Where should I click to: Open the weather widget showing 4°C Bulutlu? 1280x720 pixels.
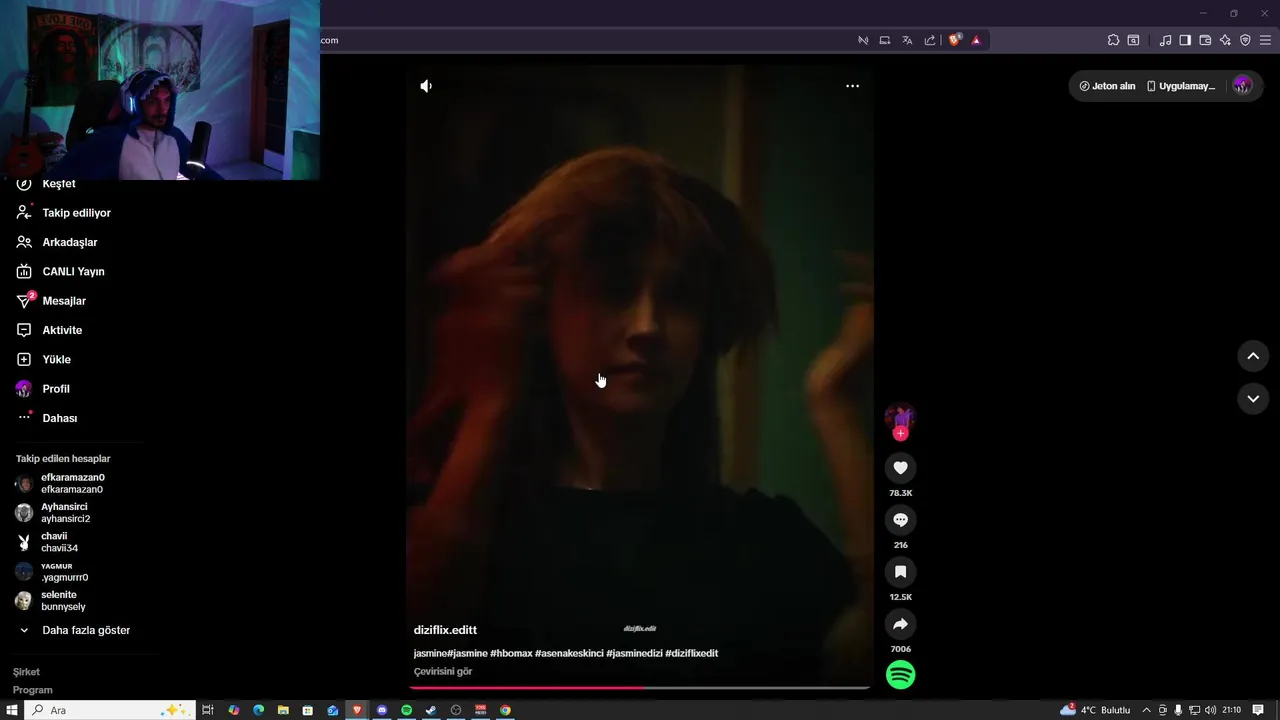click(1095, 710)
